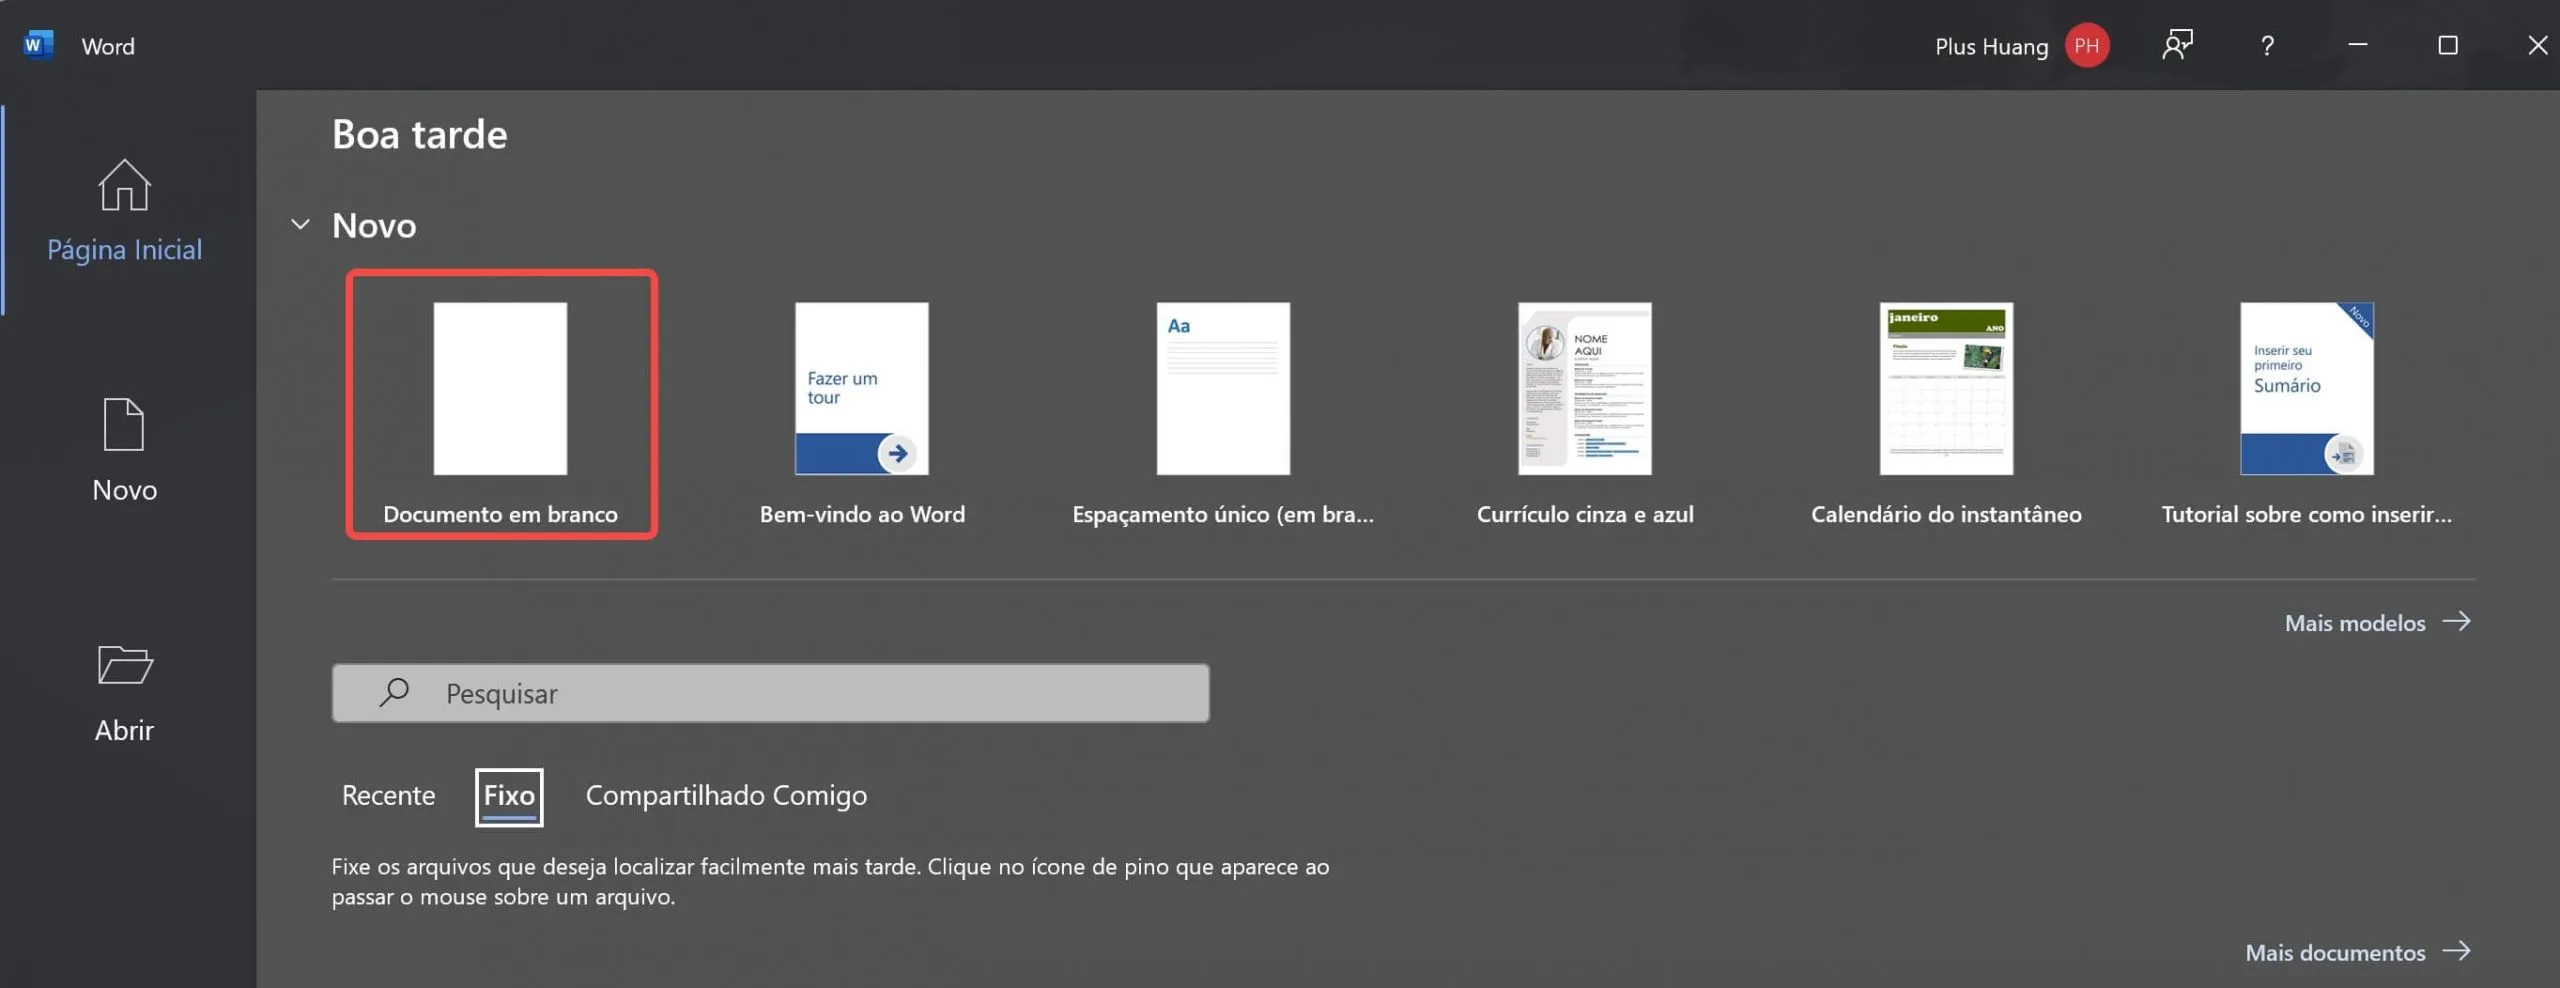Screen dimensions: 2560x988
Task: Close the Word window
Action: 2538,45
